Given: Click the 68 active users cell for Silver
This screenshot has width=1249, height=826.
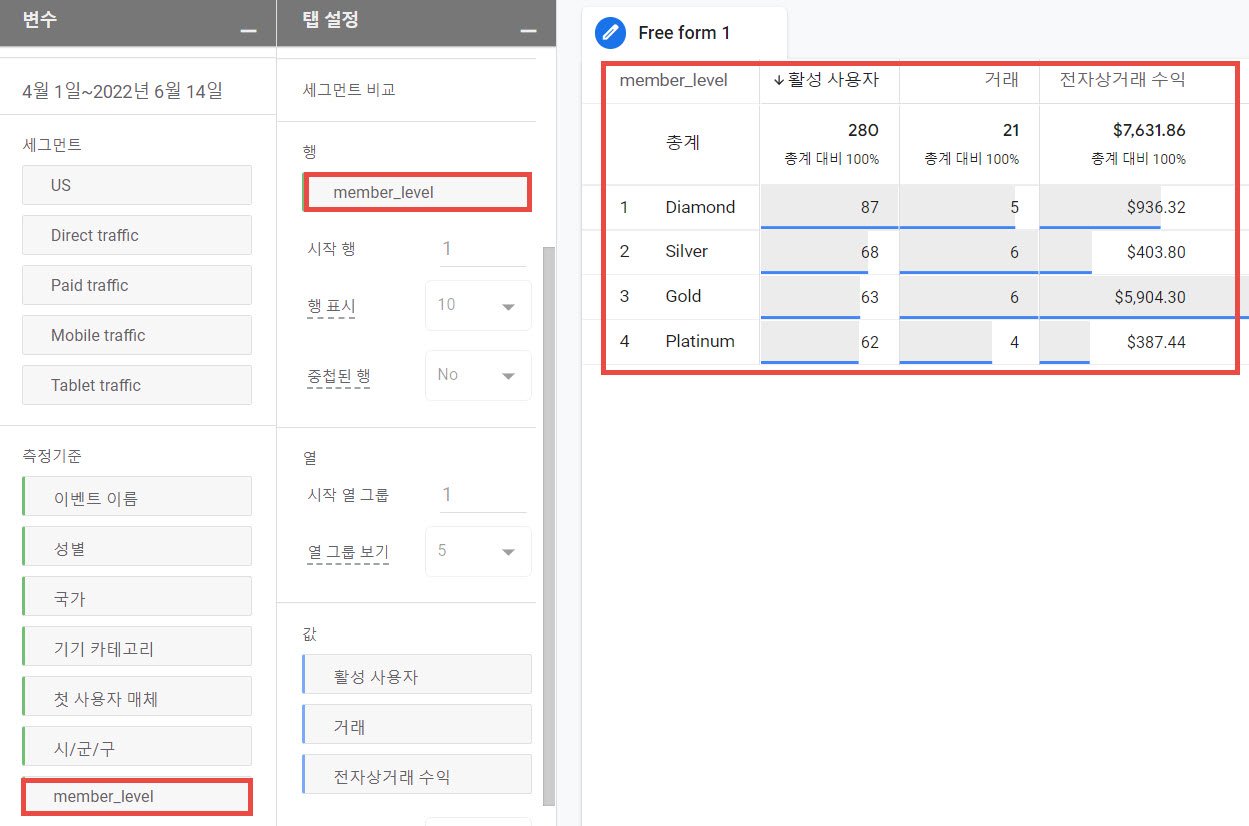Looking at the screenshot, I should click(x=829, y=252).
